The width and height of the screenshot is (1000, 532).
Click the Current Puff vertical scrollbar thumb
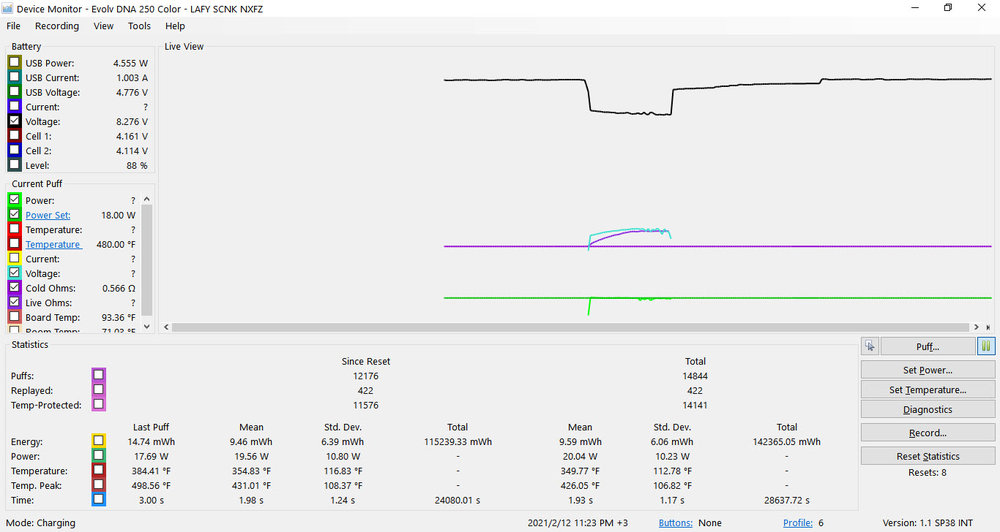[147, 260]
